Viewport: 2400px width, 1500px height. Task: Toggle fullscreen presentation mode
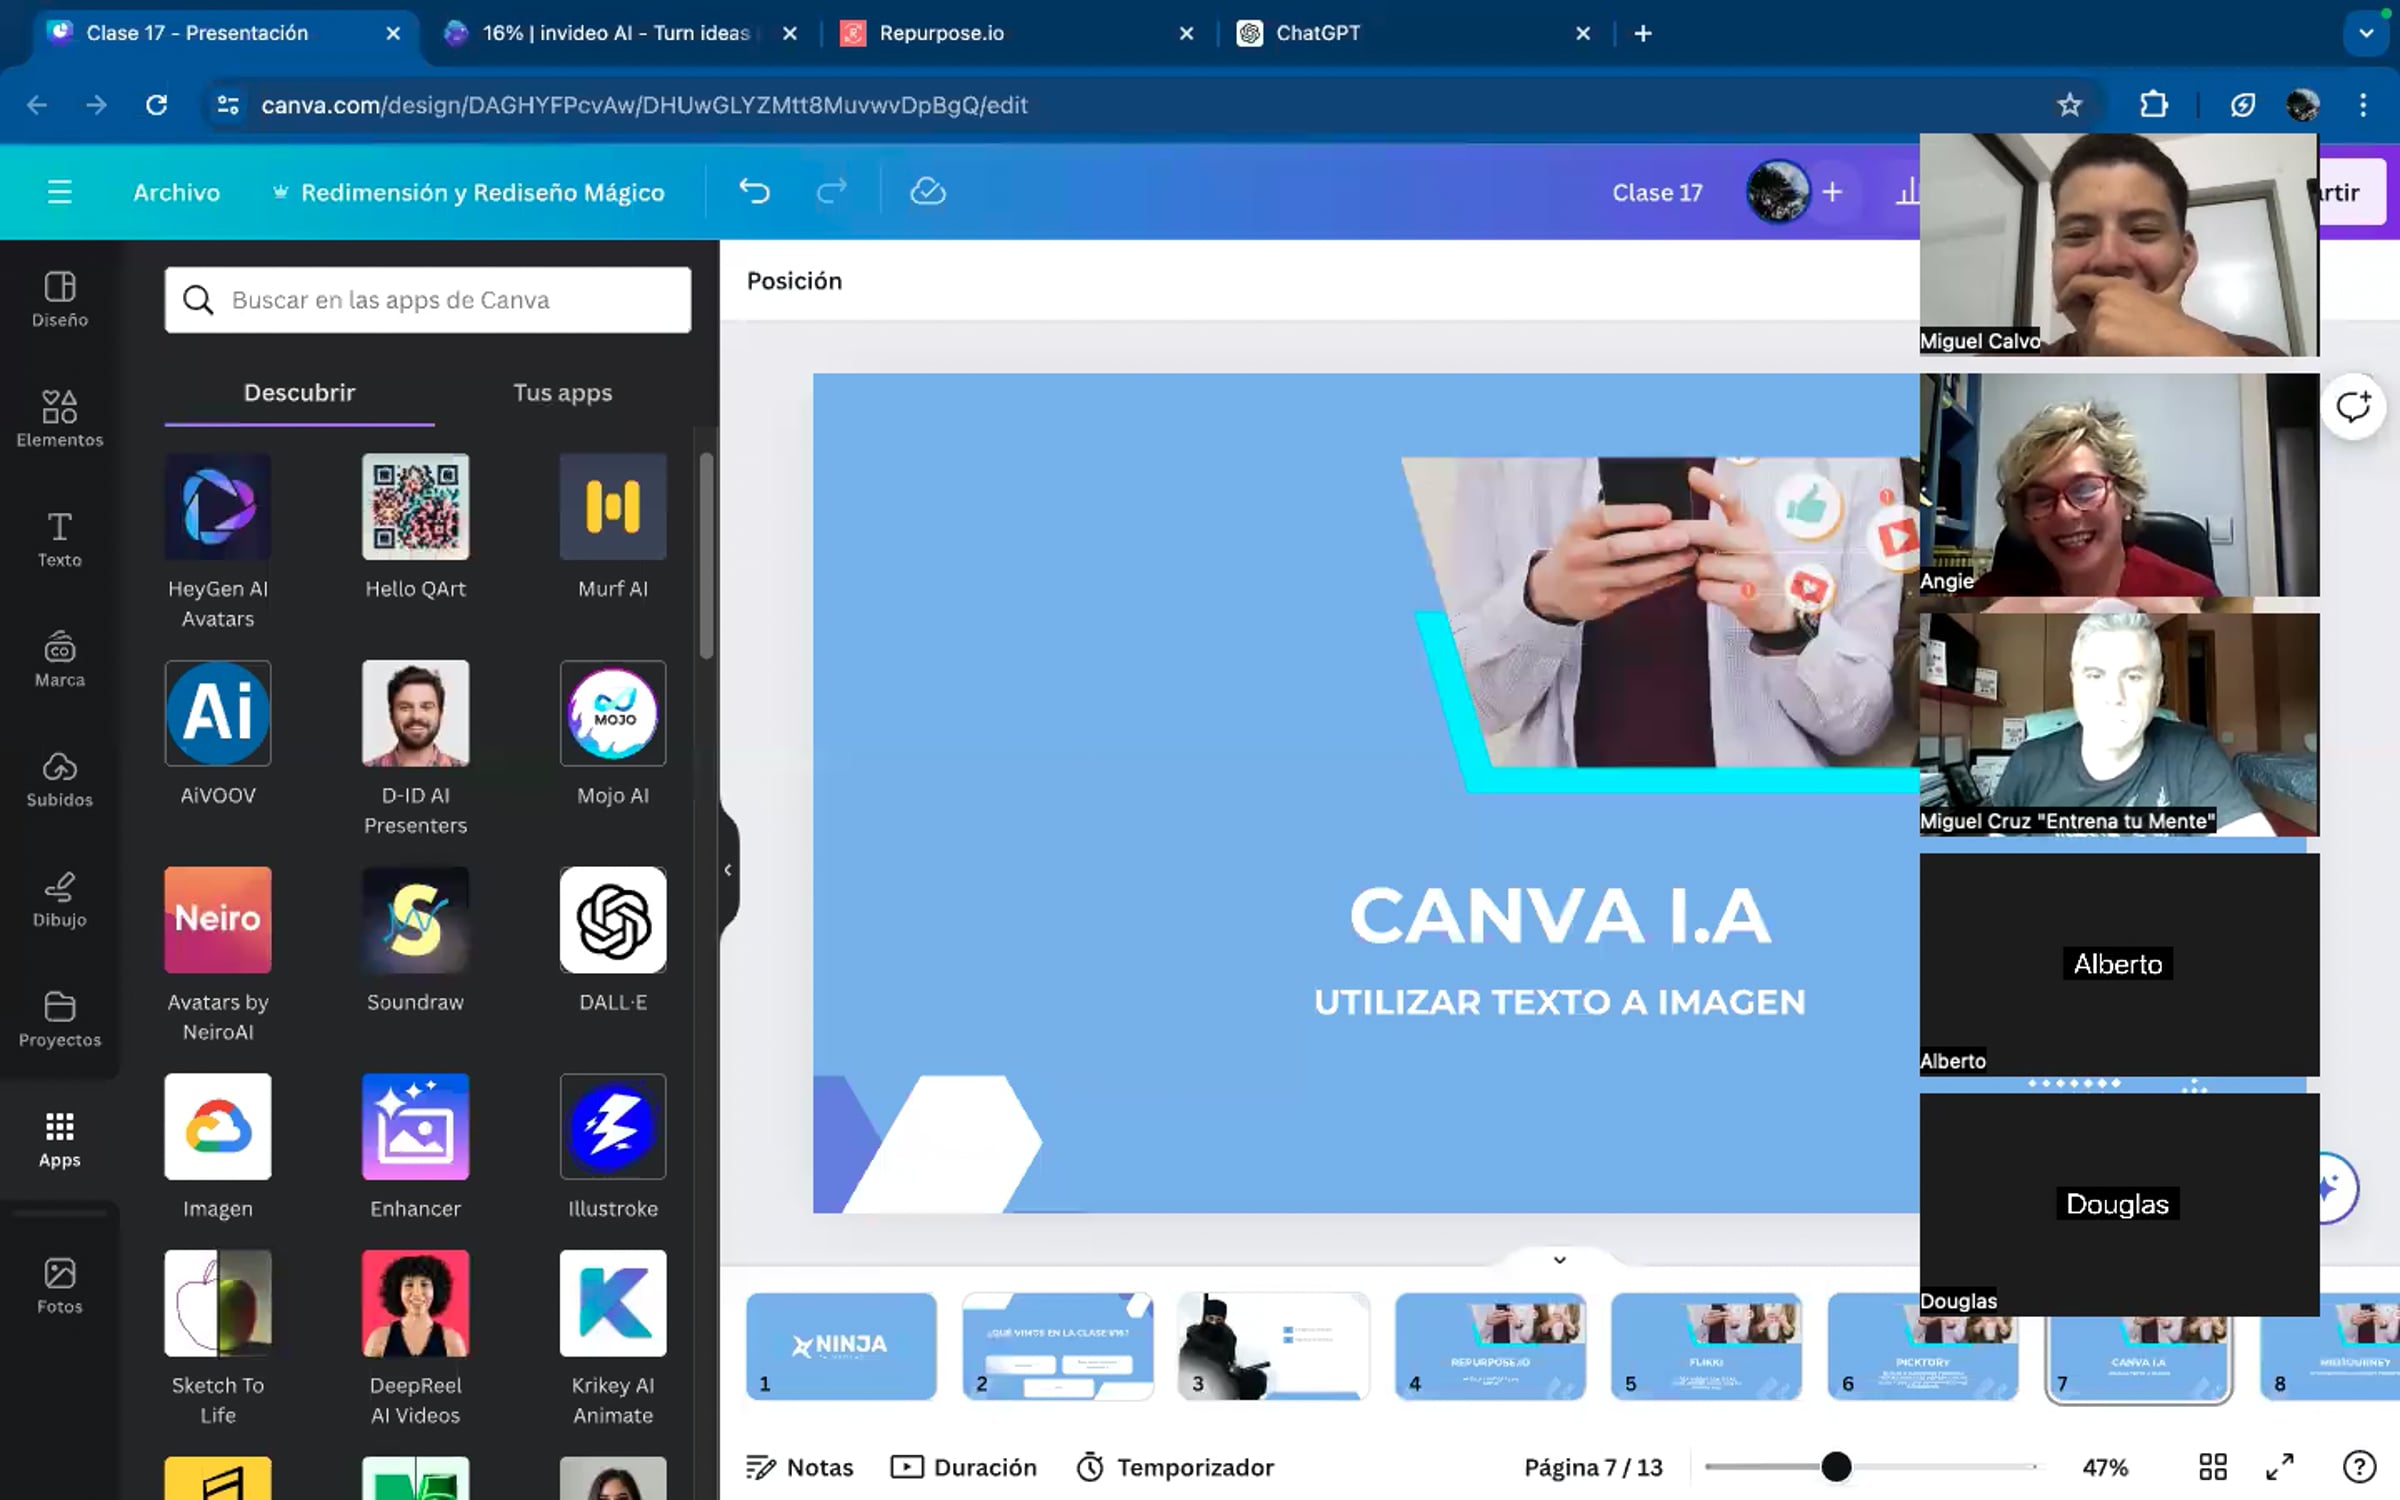pyautogui.click(x=2279, y=1467)
